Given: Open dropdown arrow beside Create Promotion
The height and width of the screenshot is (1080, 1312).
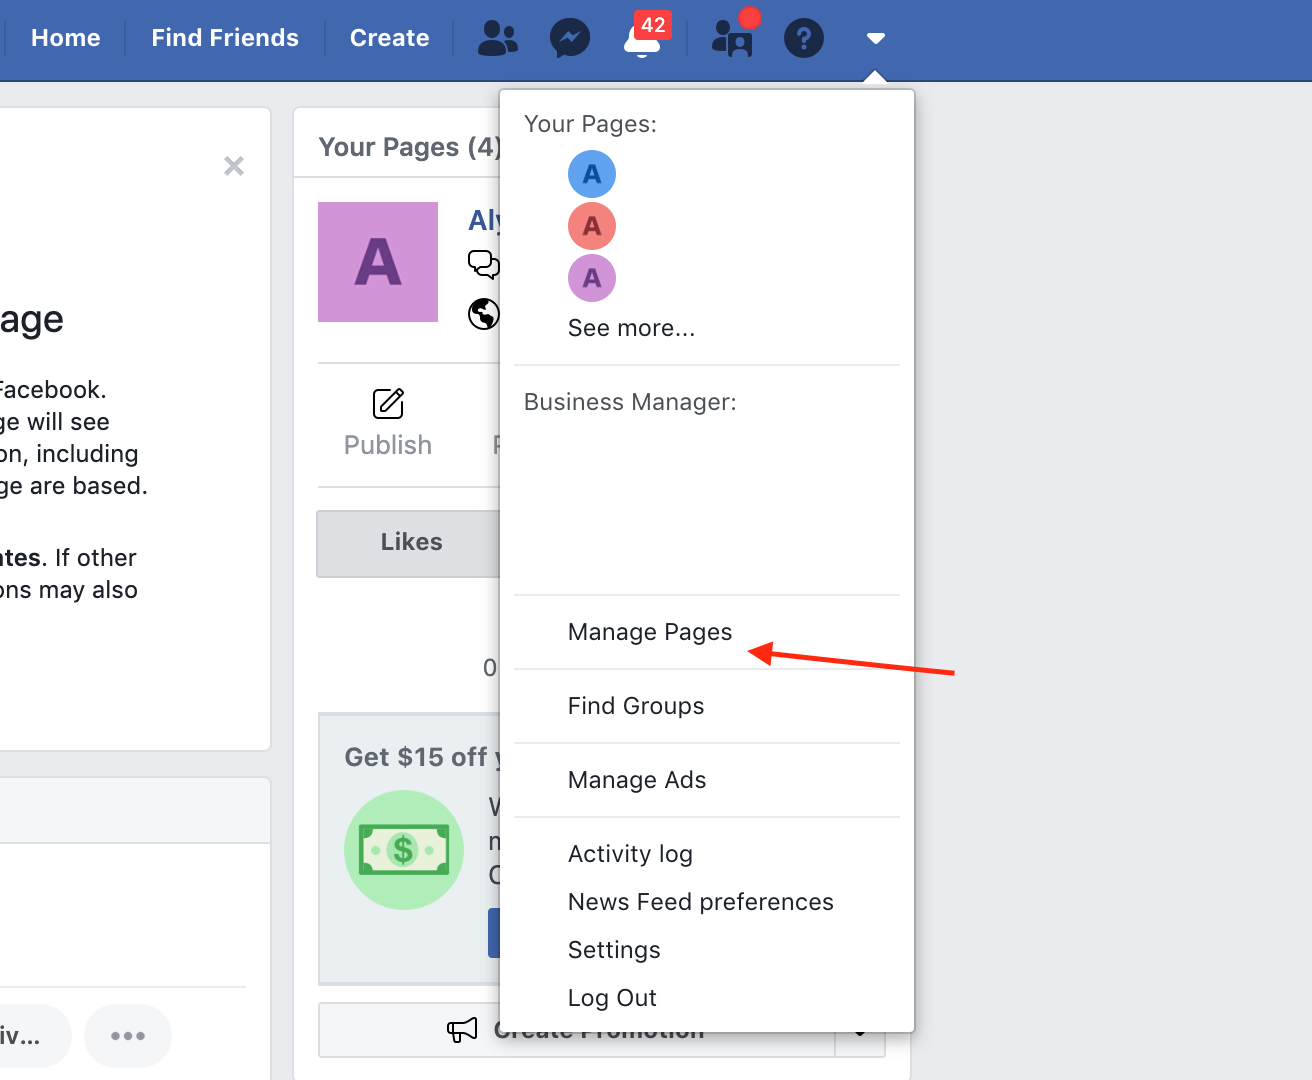Looking at the screenshot, I should tap(860, 1034).
